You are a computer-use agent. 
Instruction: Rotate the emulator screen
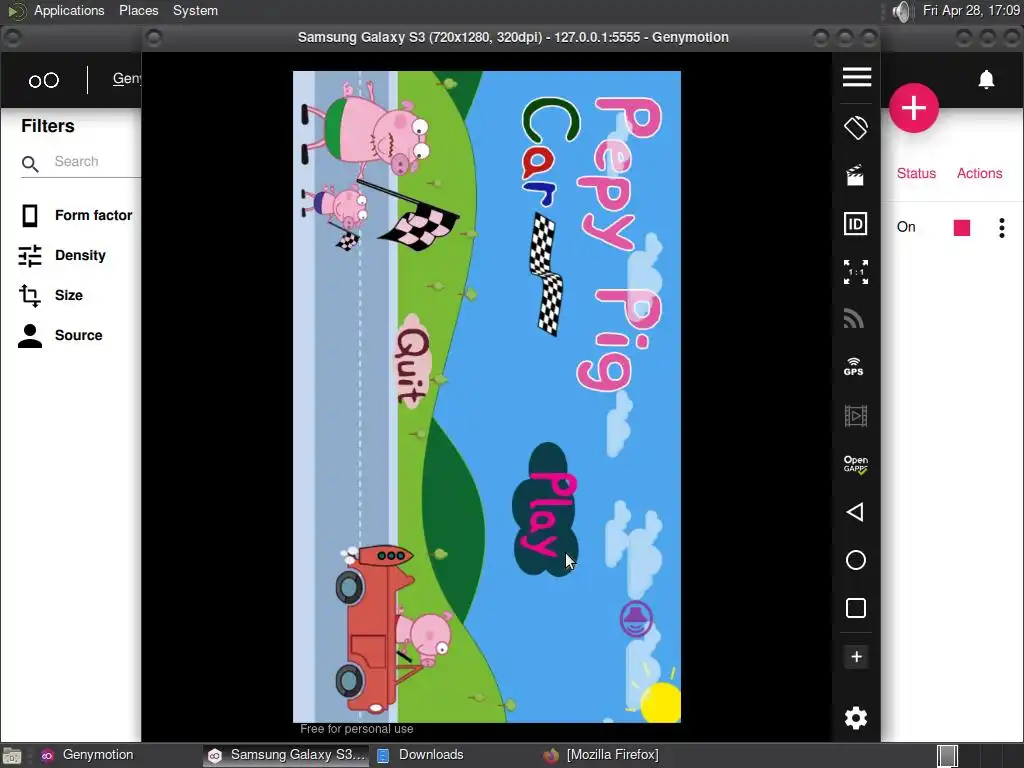click(856, 127)
